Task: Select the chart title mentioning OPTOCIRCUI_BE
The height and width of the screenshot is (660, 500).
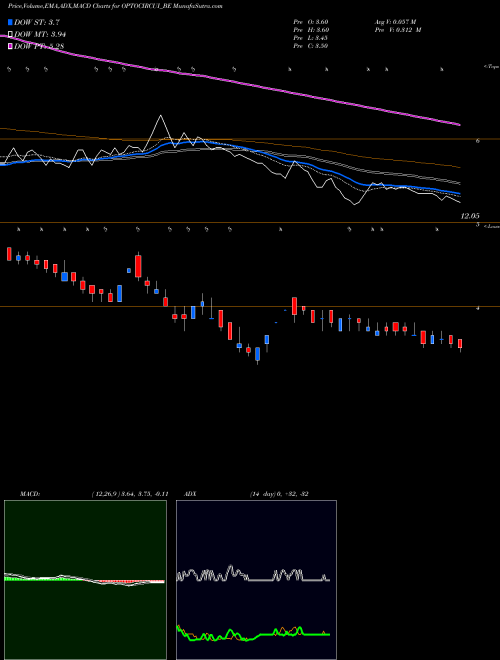Action: 115,6
